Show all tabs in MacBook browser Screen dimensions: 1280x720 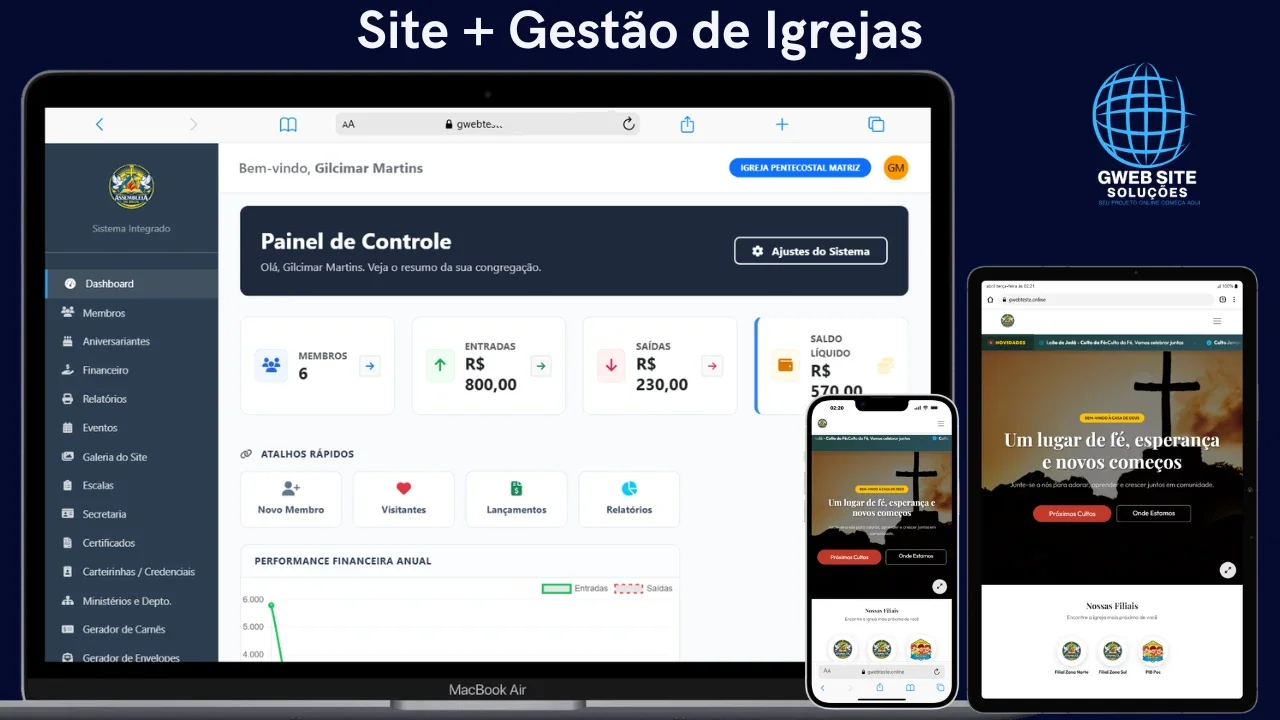876,124
